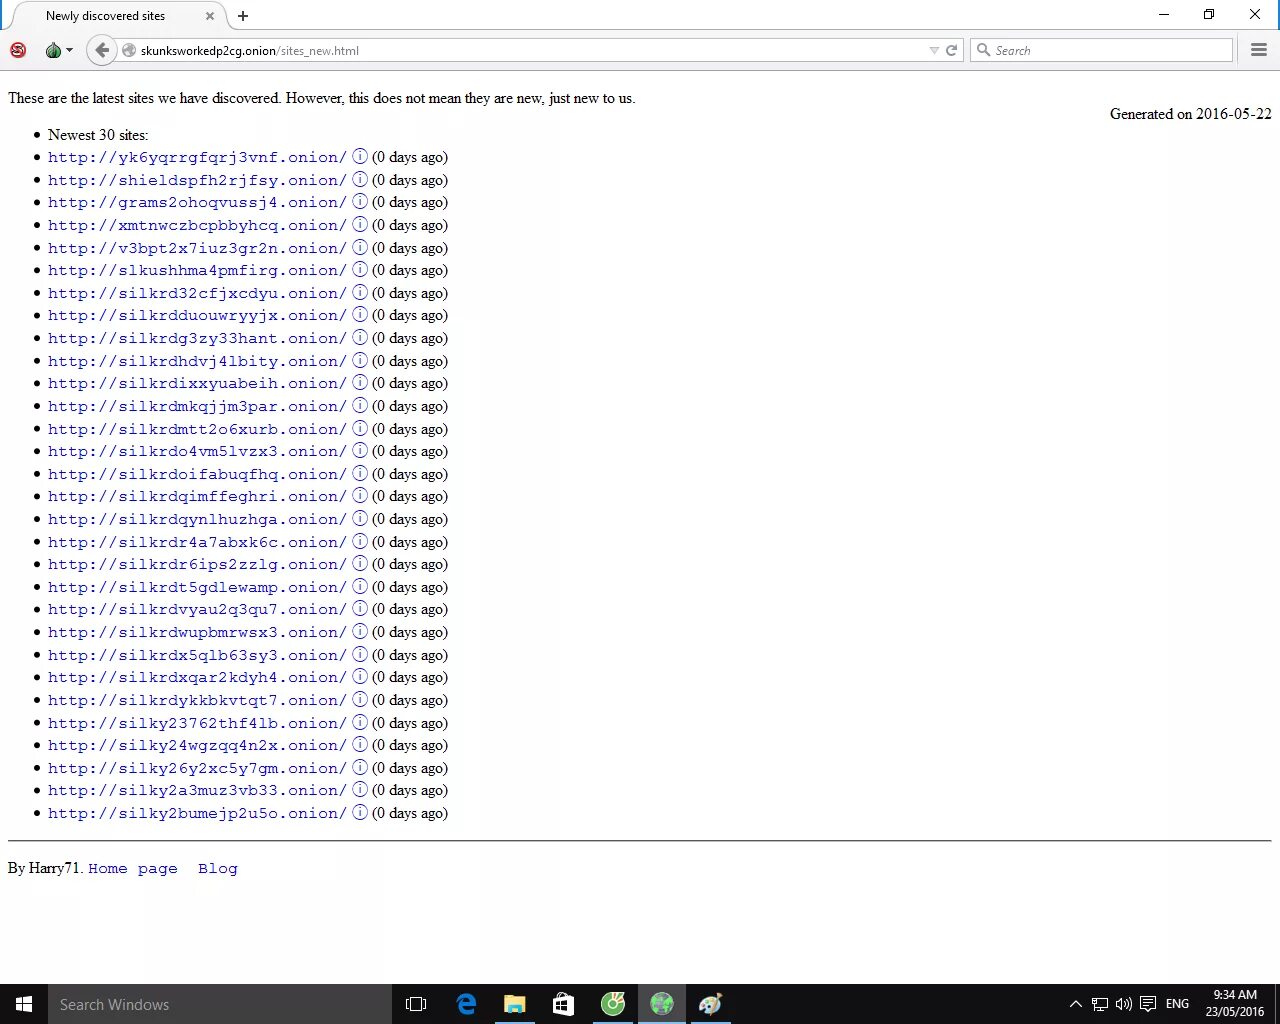
Task: Follow the Blog footer link
Action: click(x=218, y=869)
